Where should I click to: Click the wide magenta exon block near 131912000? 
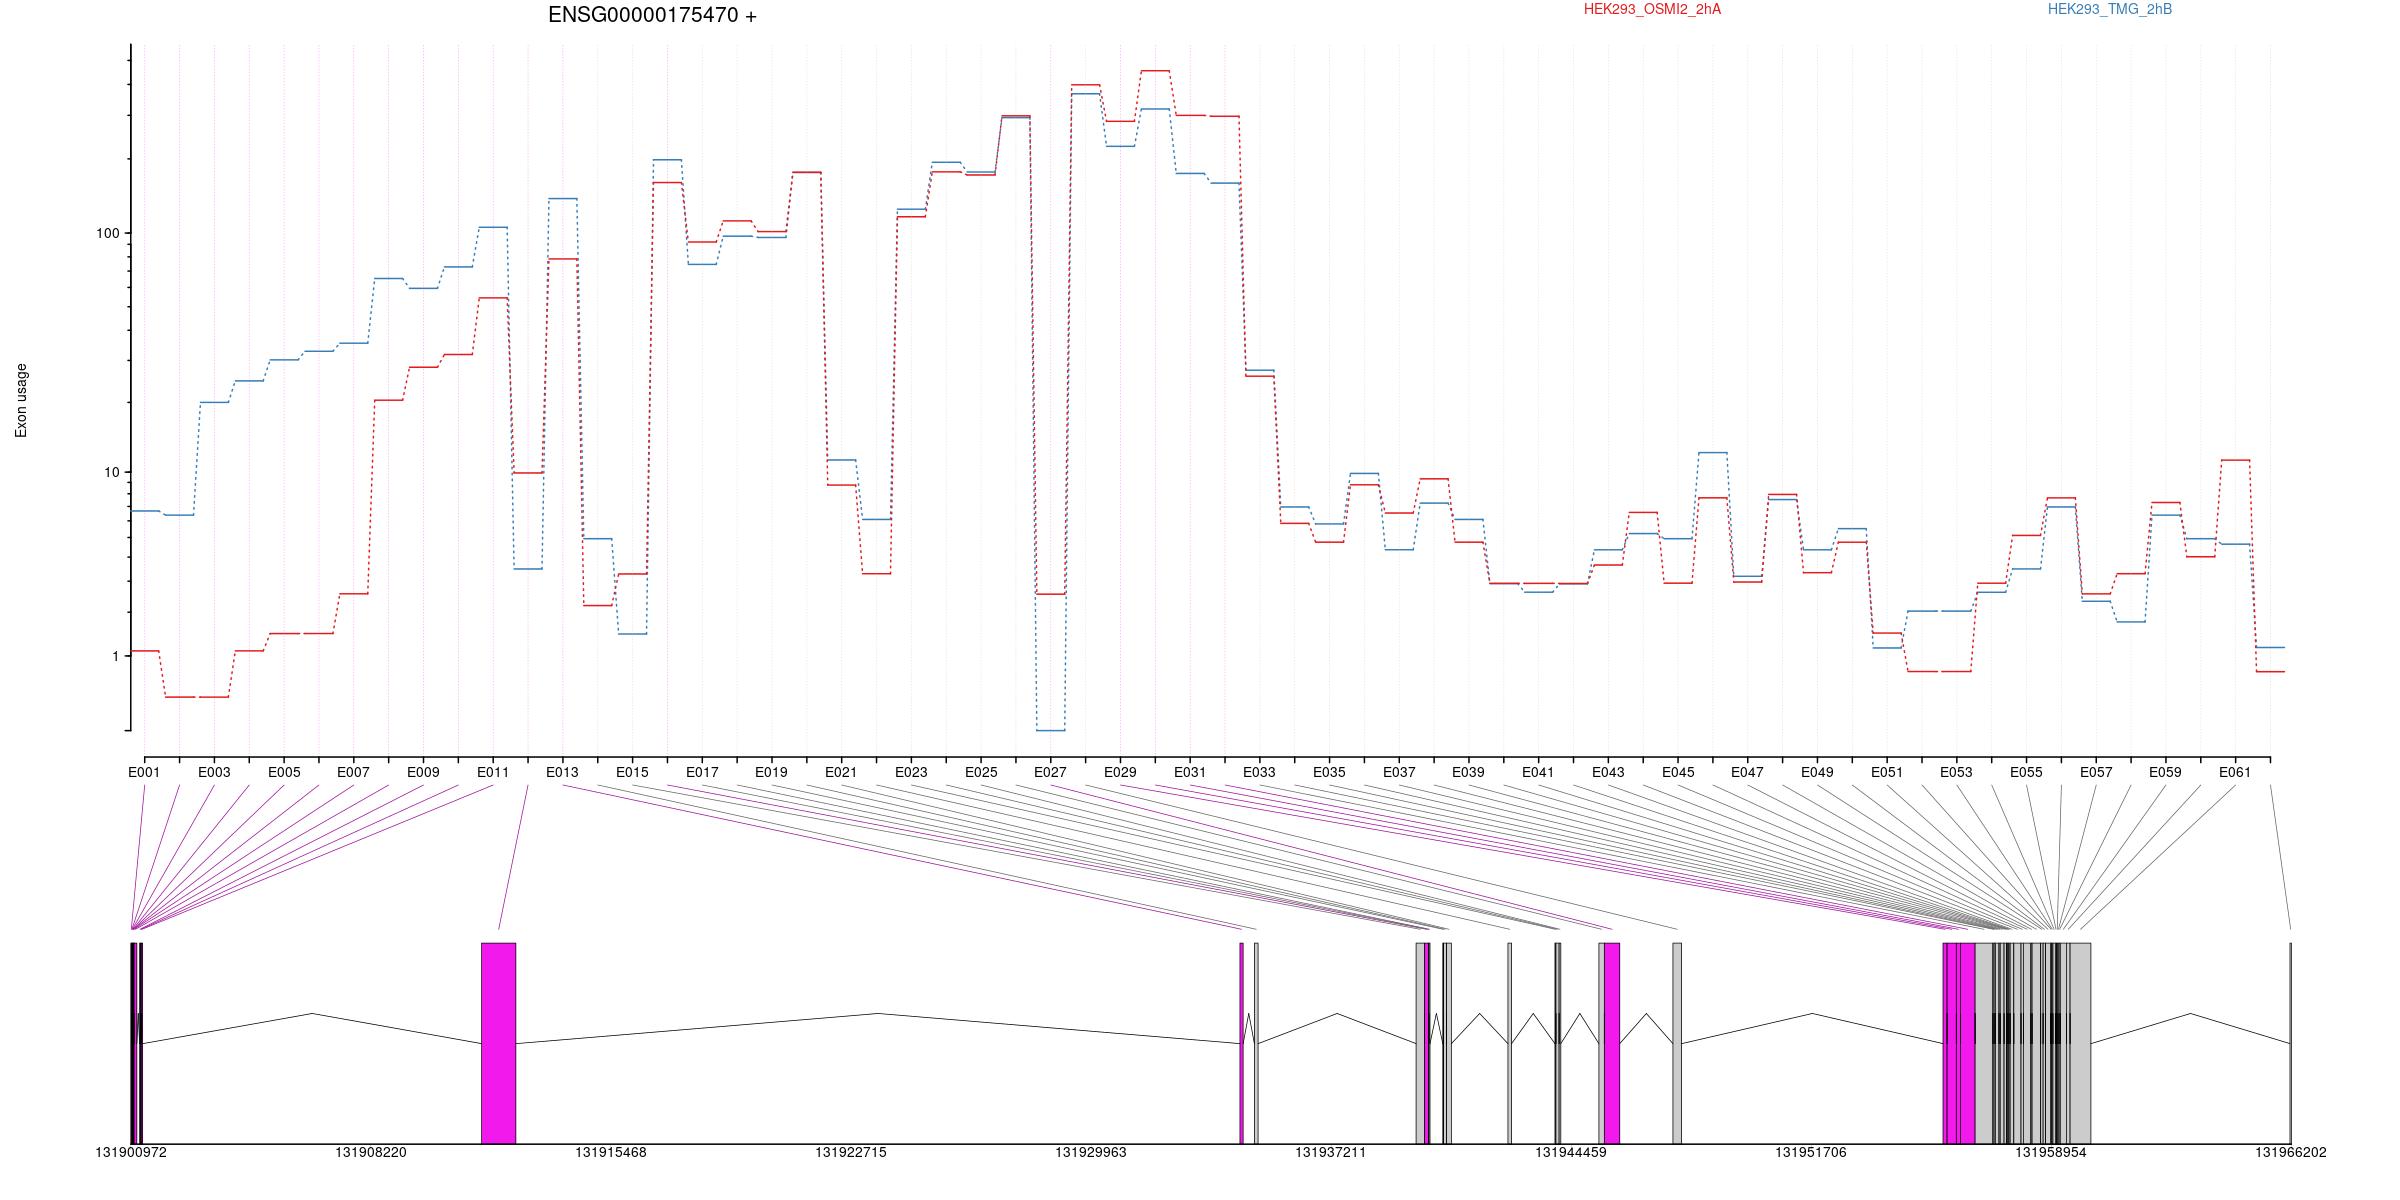pos(499,1043)
